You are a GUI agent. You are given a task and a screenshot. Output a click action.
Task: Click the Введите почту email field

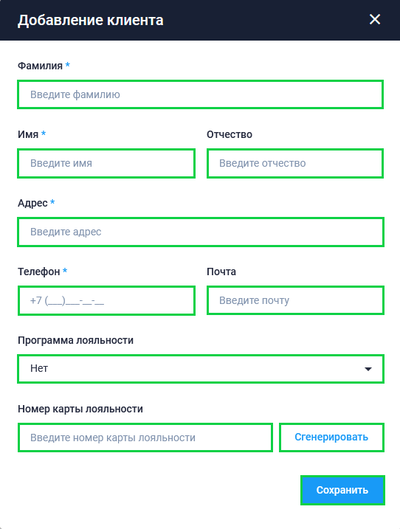pos(295,300)
